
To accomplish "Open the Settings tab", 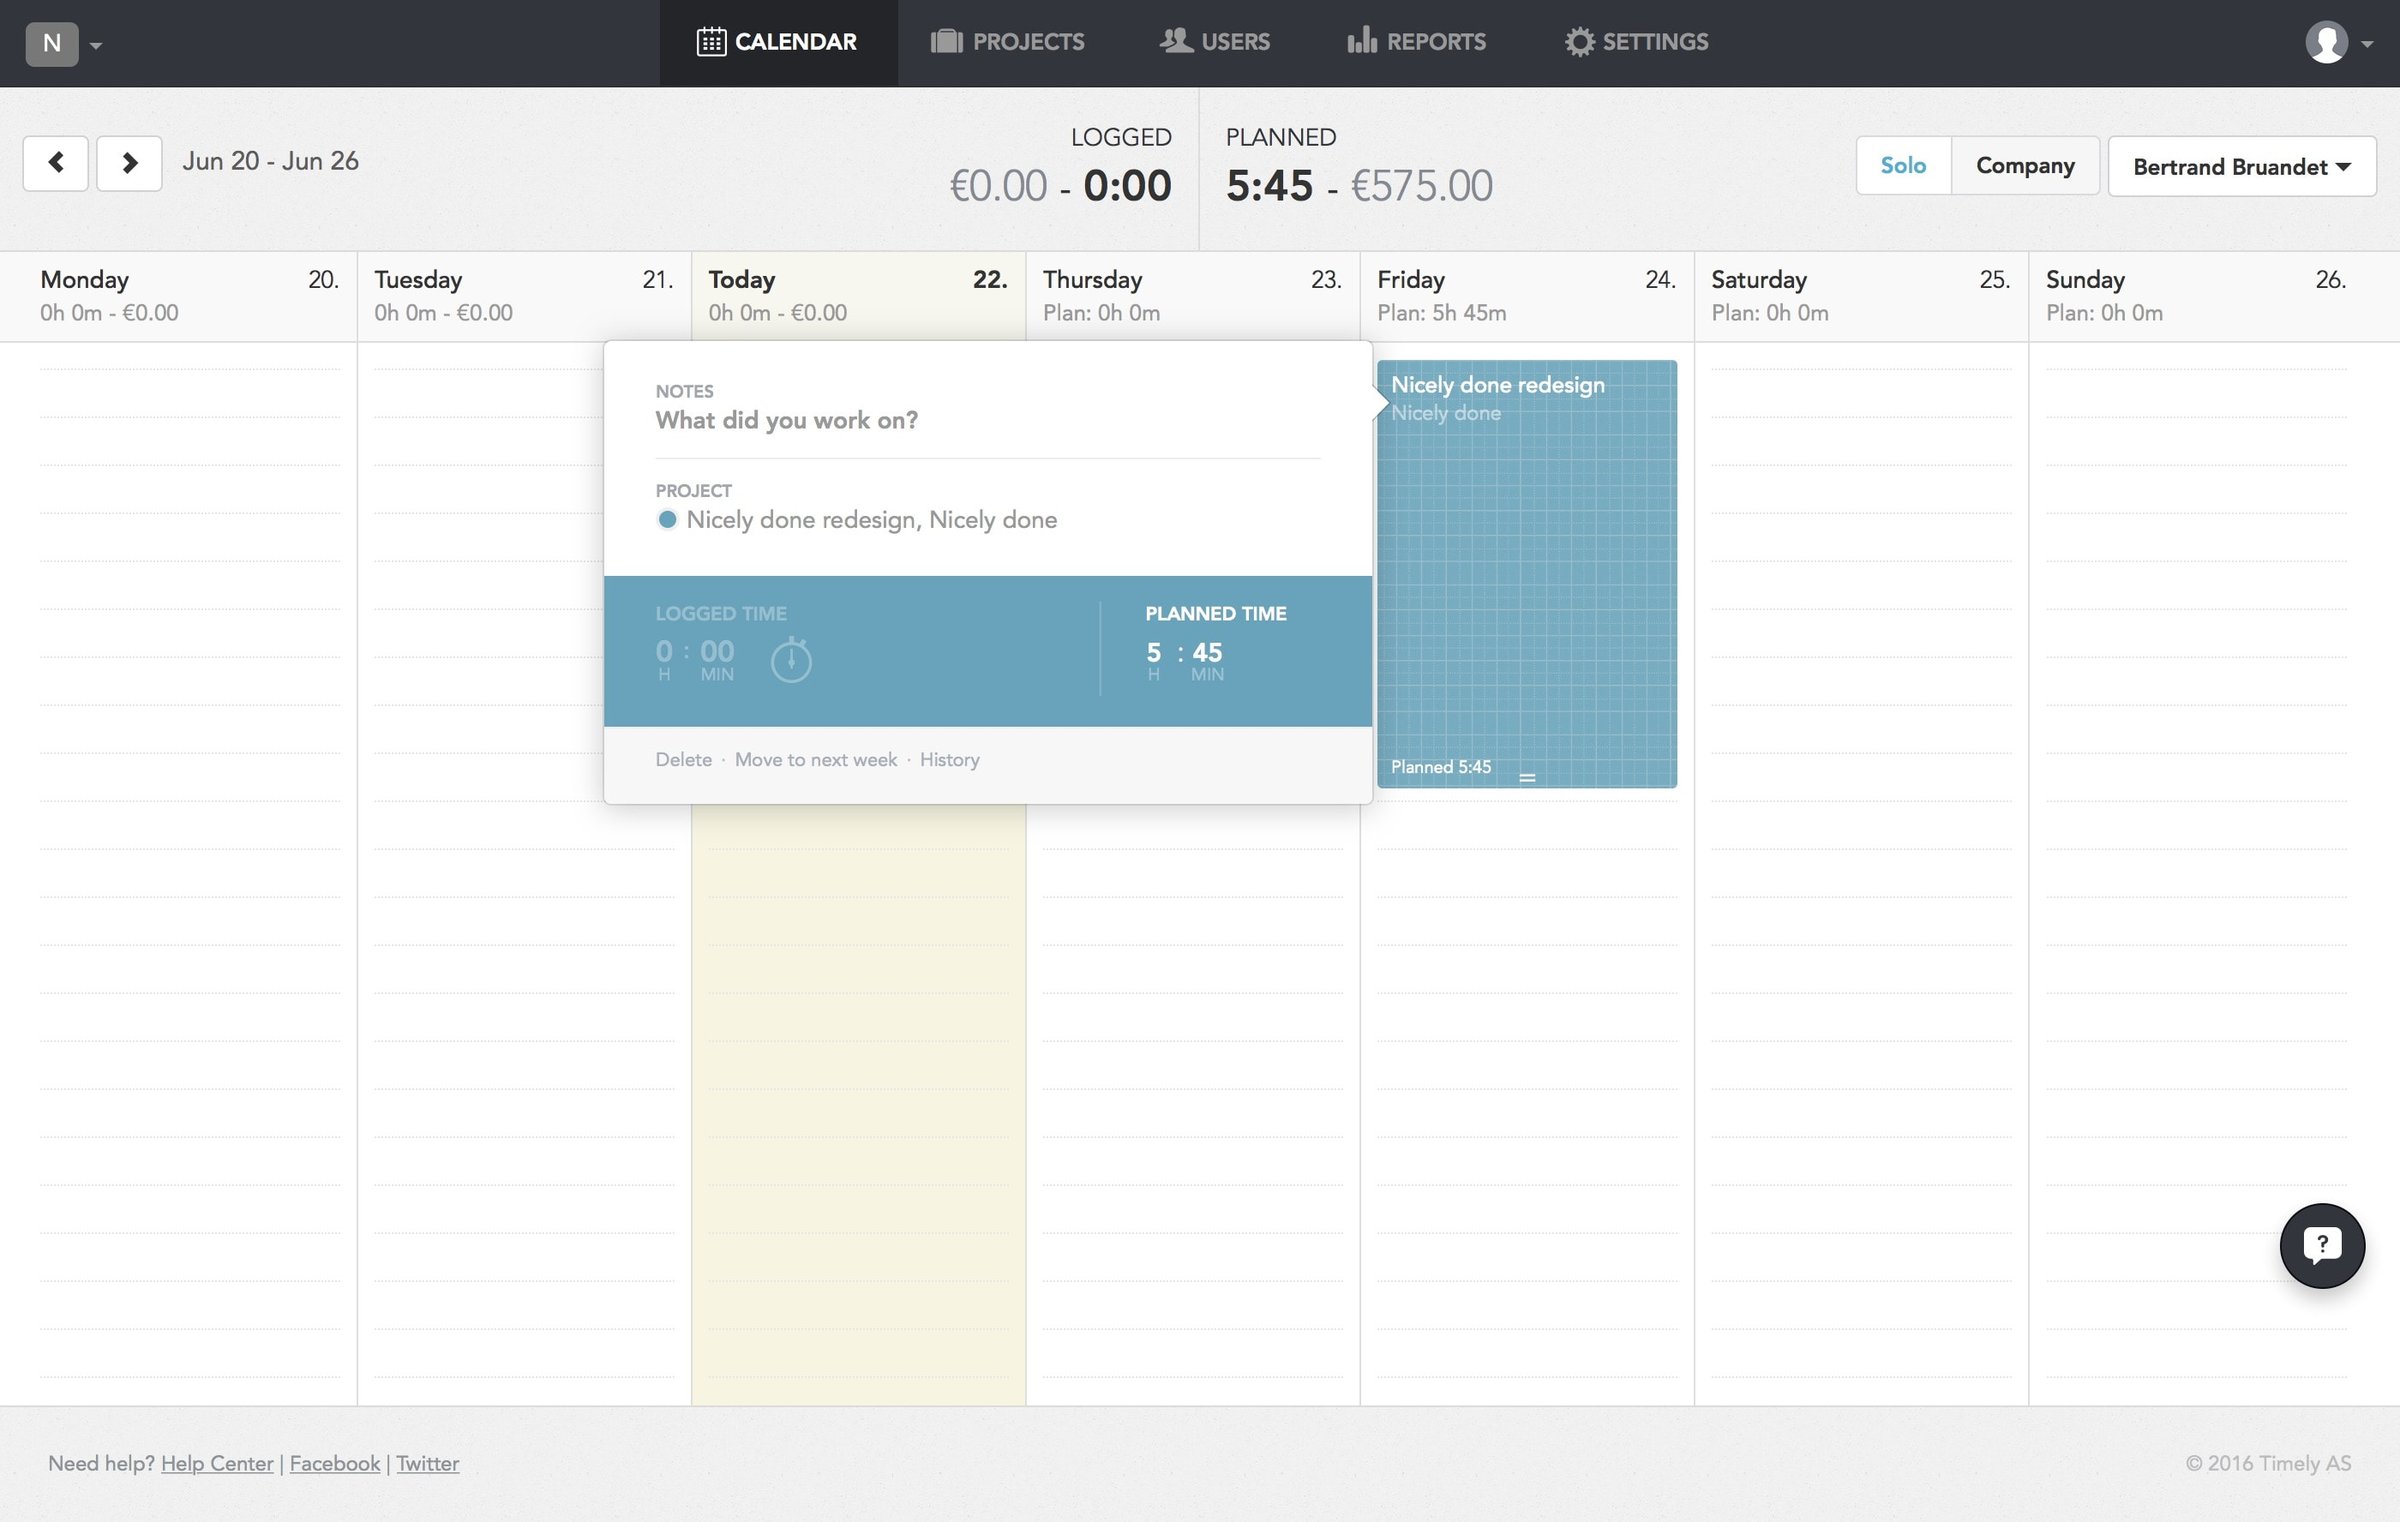I will pyautogui.click(x=1637, y=42).
